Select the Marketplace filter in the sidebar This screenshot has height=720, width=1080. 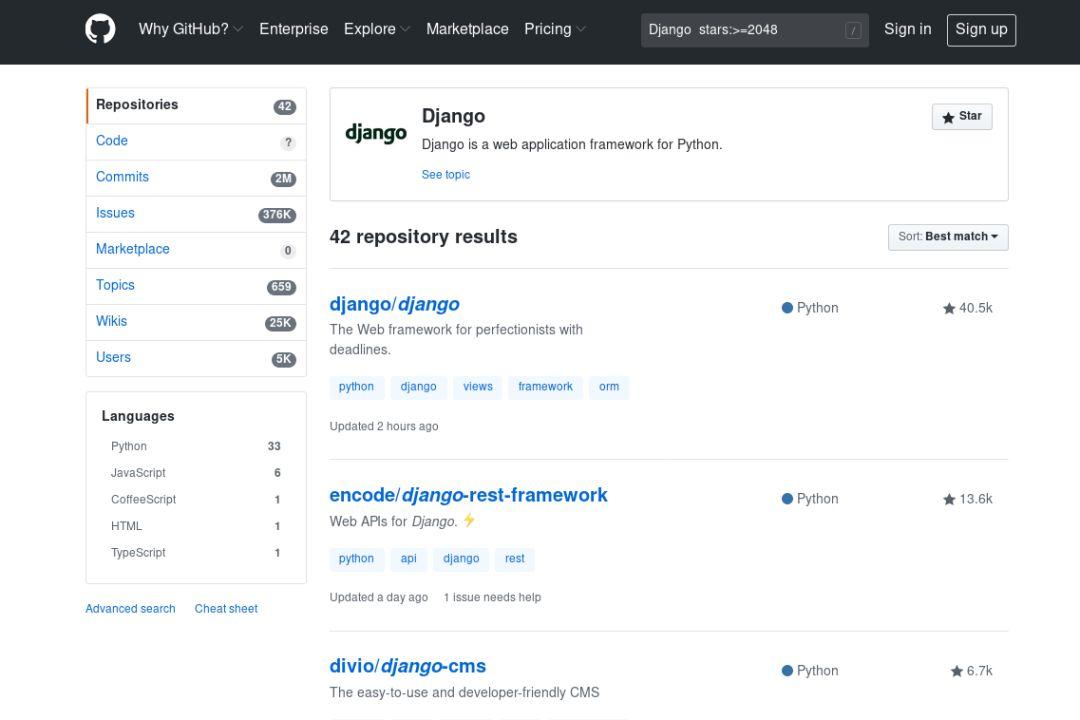(x=196, y=249)
